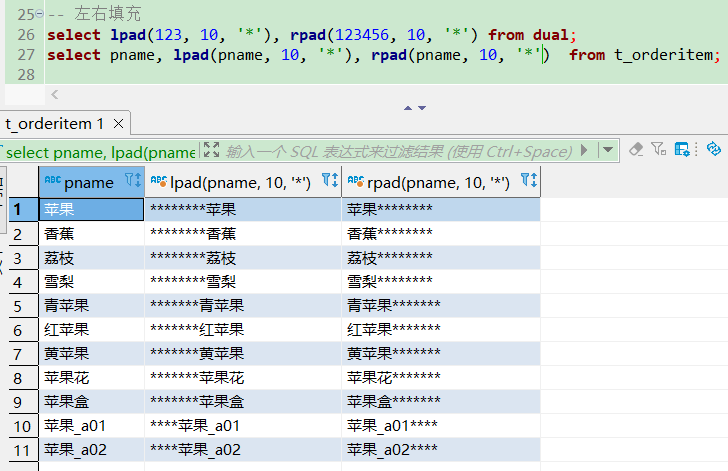Viewport: 728px width, 471px height.
Task: Click the pname cell '香蕉'
Action: click(91, 234)
